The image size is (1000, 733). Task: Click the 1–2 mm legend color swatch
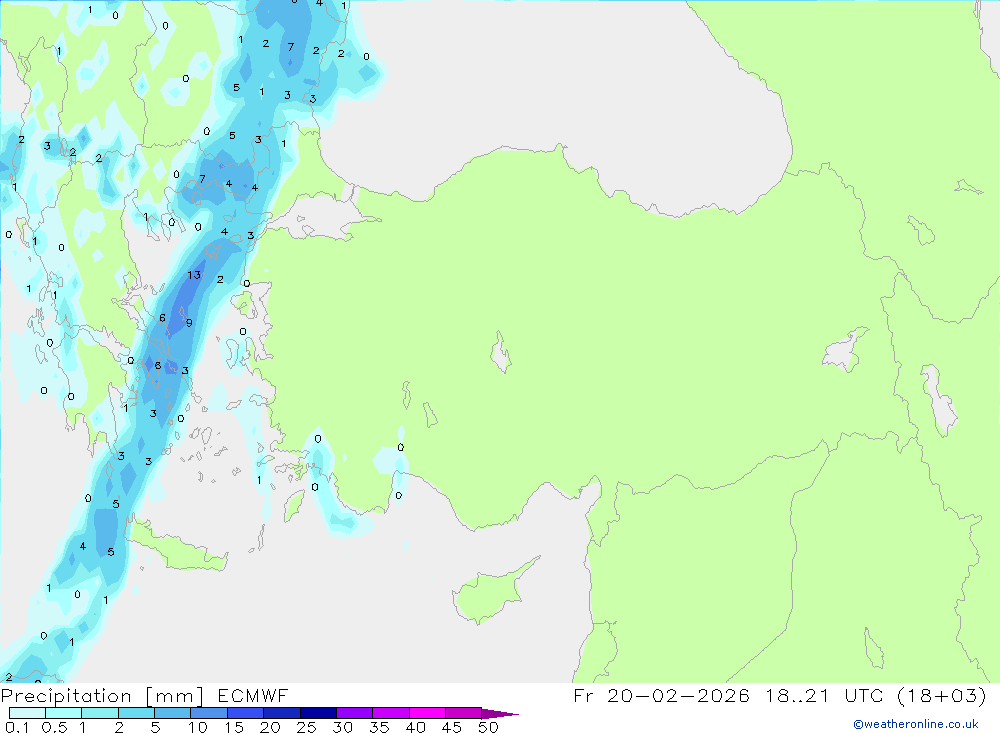pyautogui.click(x=100, y=713)
